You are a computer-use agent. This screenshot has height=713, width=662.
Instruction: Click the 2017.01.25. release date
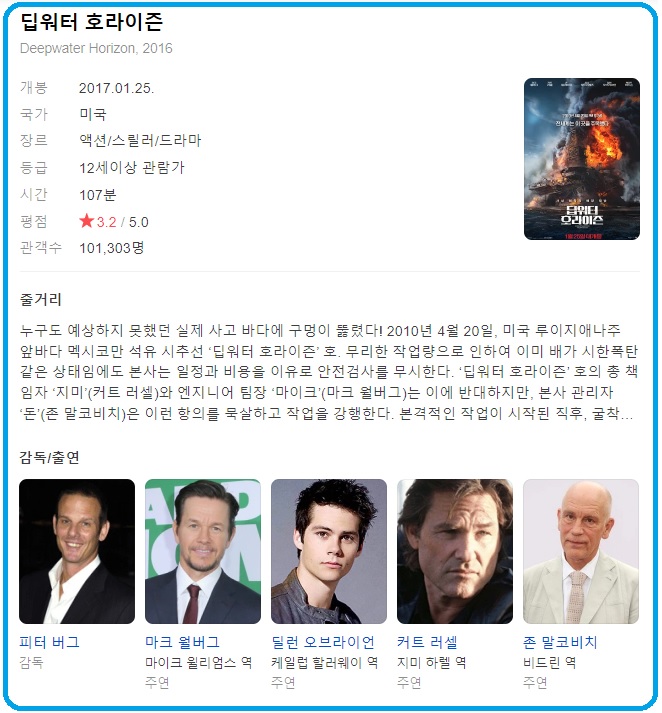tap(116, 88)
